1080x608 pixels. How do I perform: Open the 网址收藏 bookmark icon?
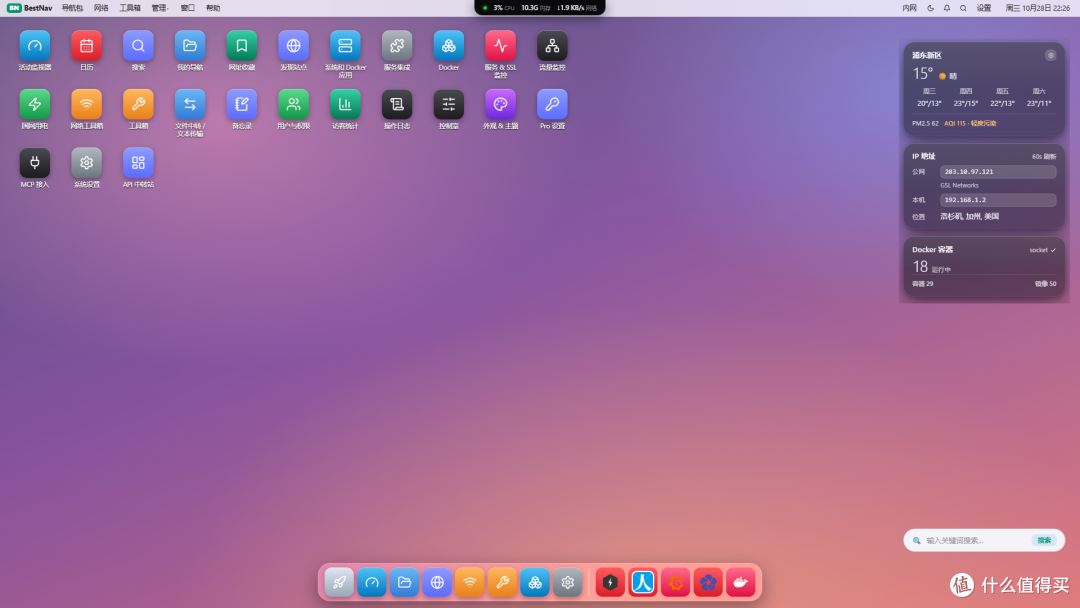242,46
